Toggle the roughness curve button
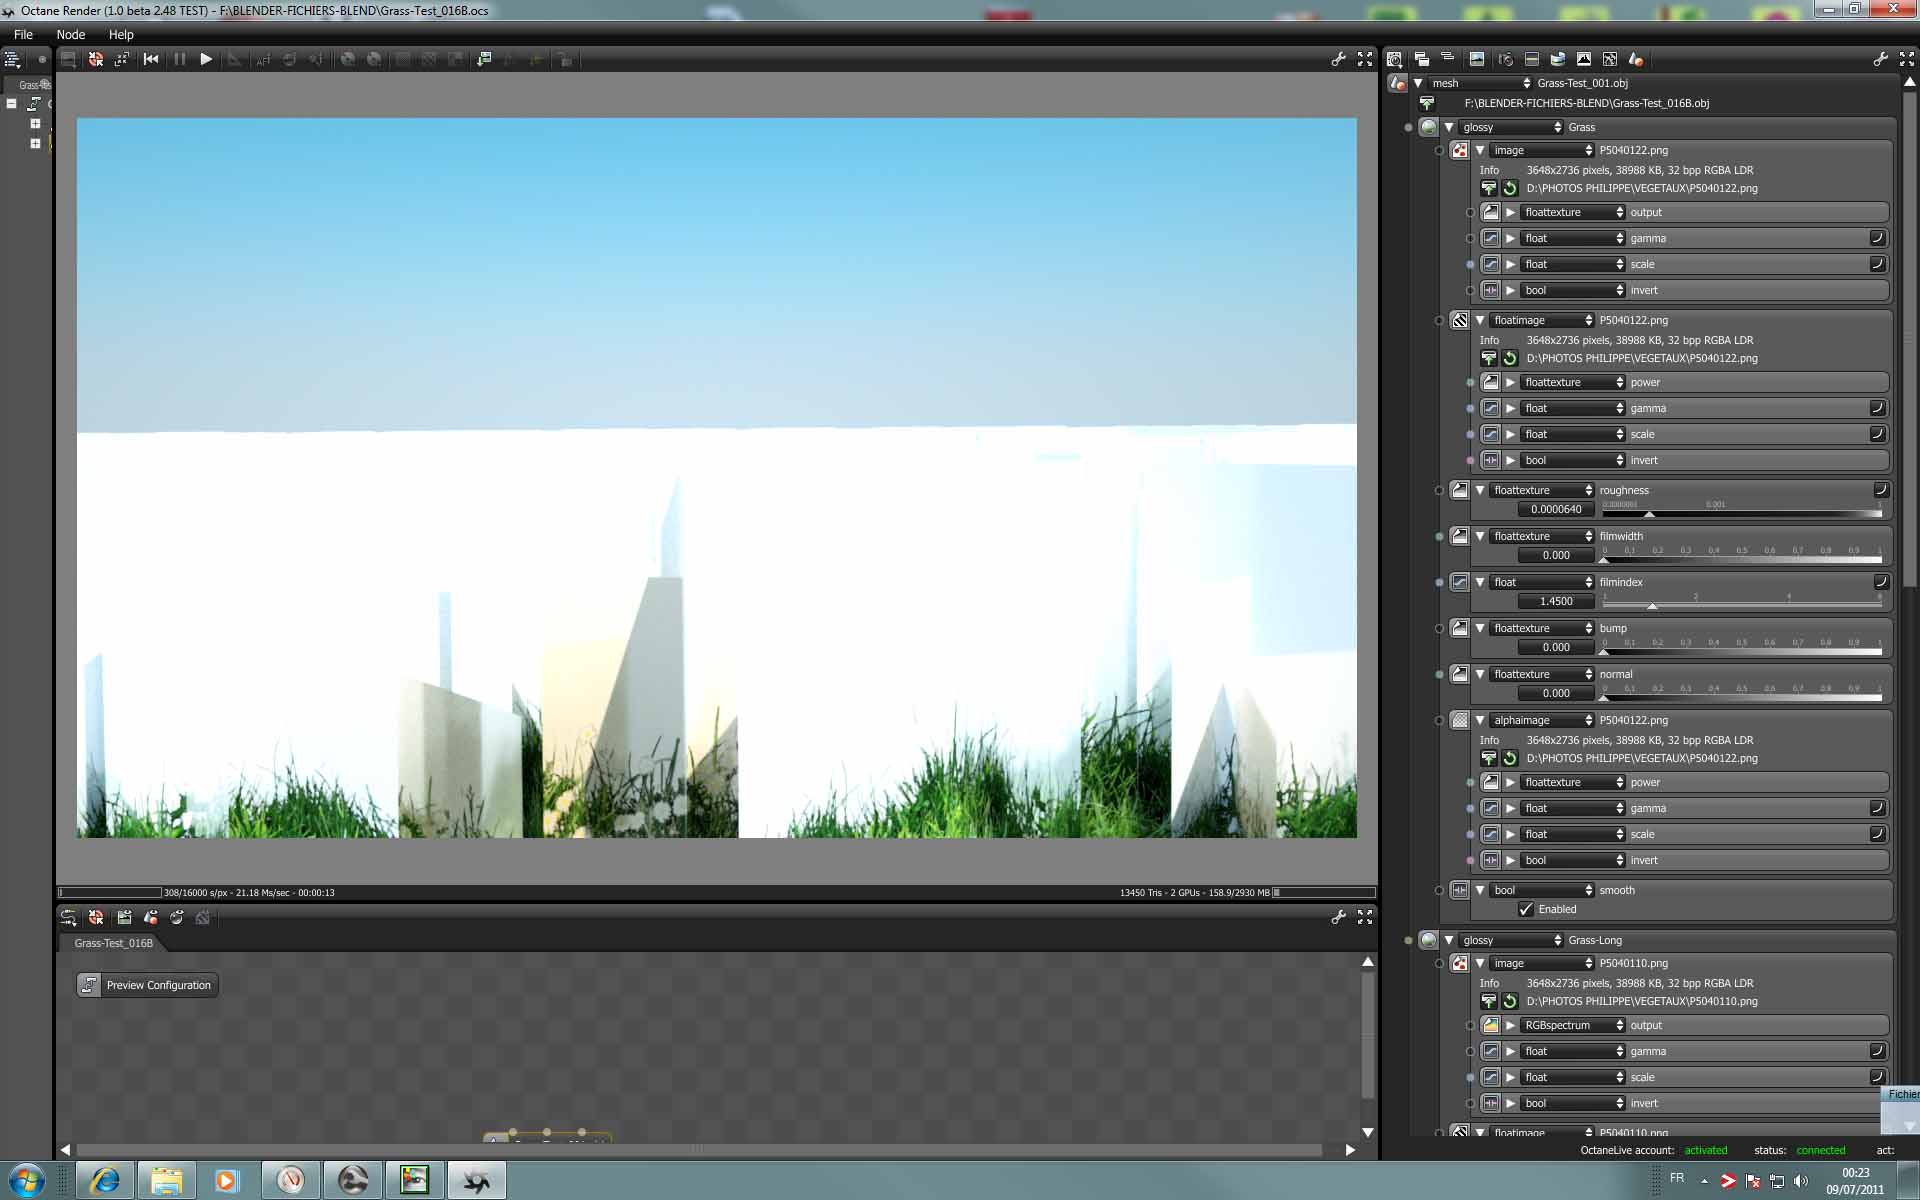The width and height of the screenshot is (1920, 1200). point(1880,490)
